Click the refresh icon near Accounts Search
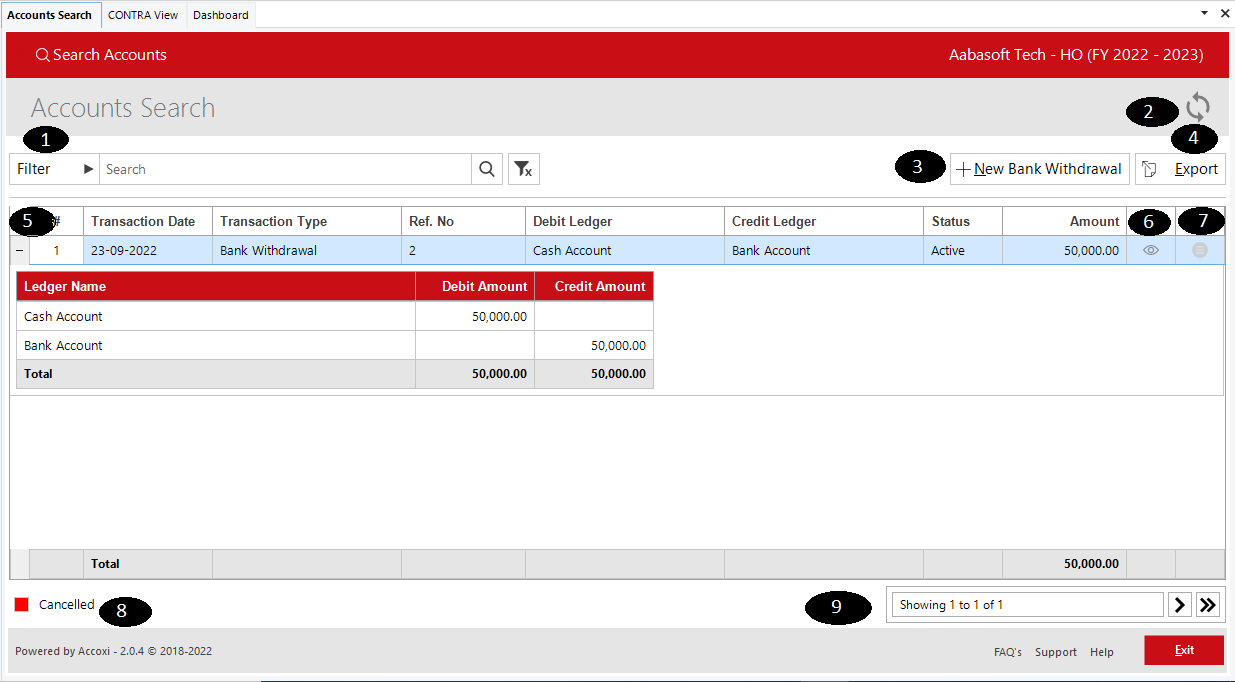 [1198, 107]
